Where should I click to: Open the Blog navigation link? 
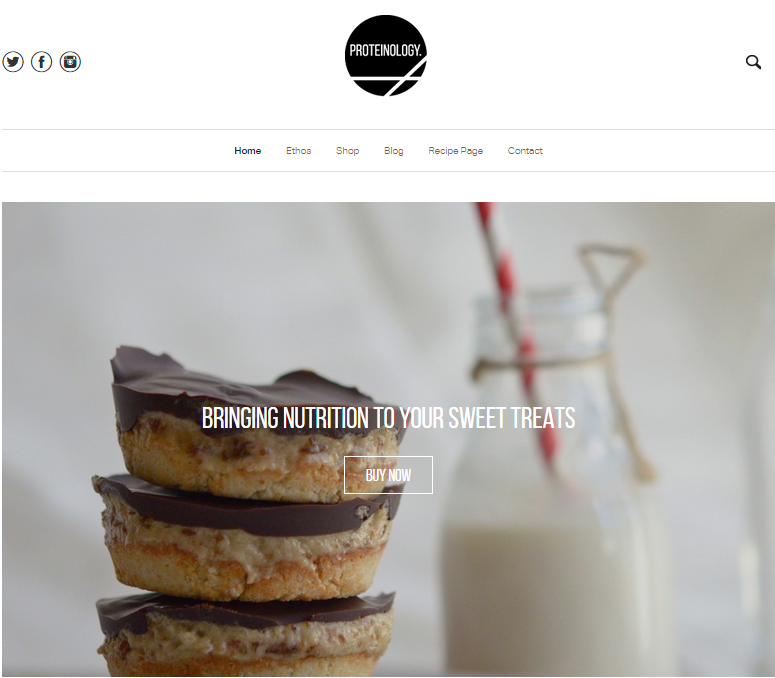393,151
